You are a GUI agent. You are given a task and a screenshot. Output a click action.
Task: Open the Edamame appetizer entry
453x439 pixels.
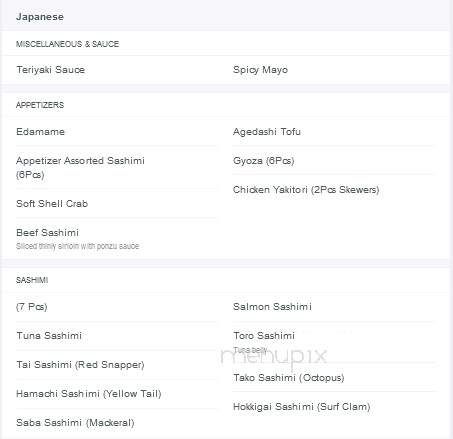40,132
